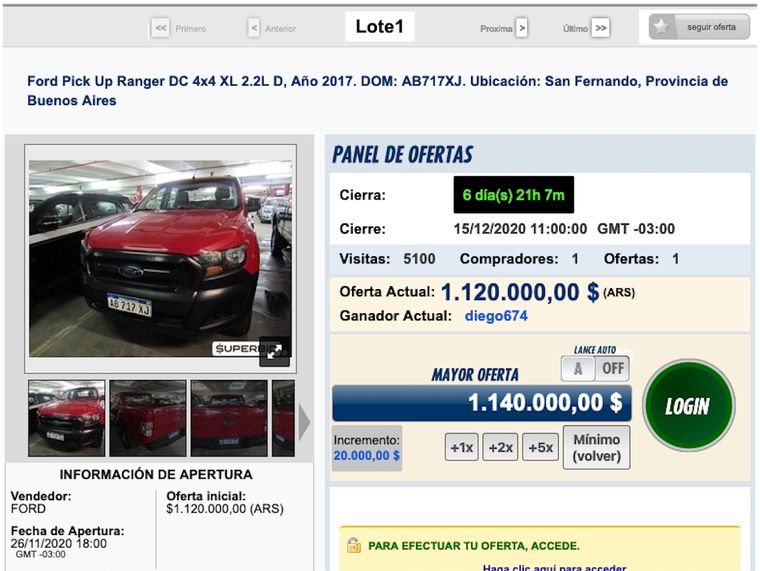Go to first lot with double-left arrow
This screenshot has width=760, height=571.
tap(160, 28)
